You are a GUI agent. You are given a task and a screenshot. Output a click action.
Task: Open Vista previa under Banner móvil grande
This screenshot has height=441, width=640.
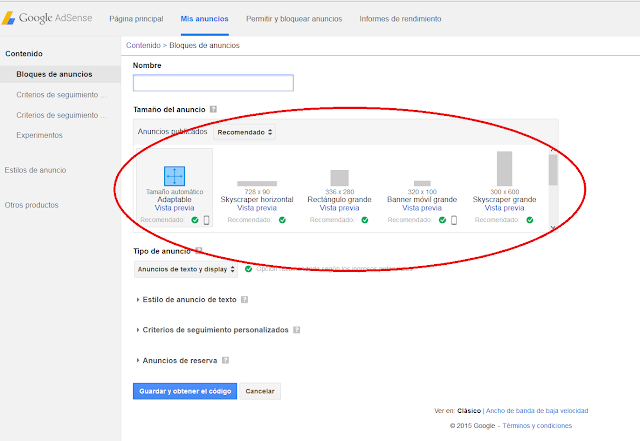coord(422,208)
